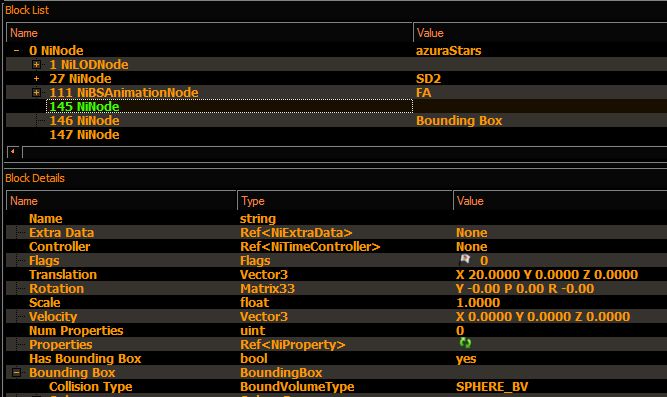667x397 pixels.
Task: Click the Translation value X 20.0000
Action: click(547, 274)
